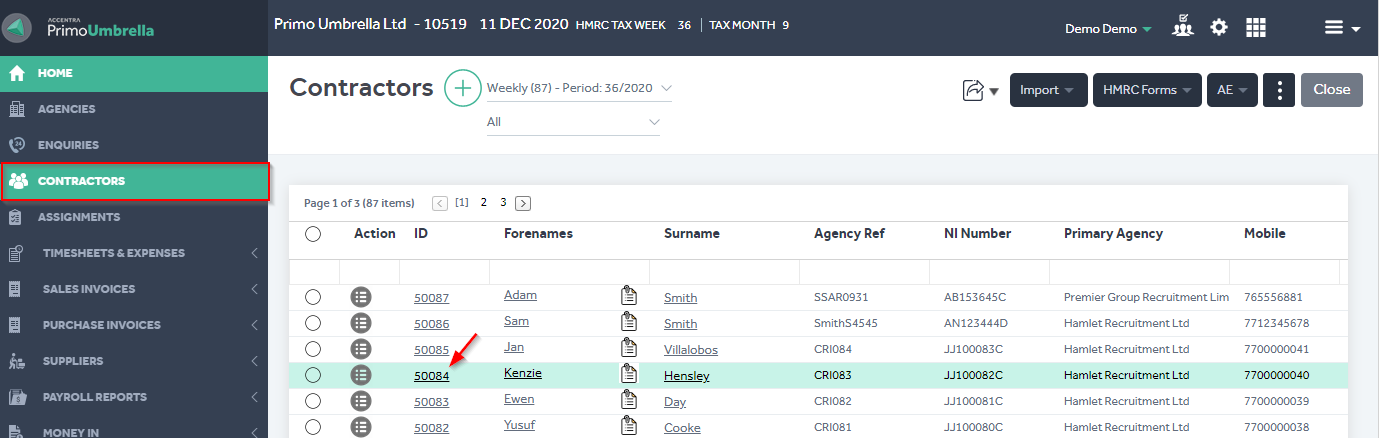Expand Timesheets & Expenses menu
The height and width of the screenshot is (438, 1379).
[134, 253]
